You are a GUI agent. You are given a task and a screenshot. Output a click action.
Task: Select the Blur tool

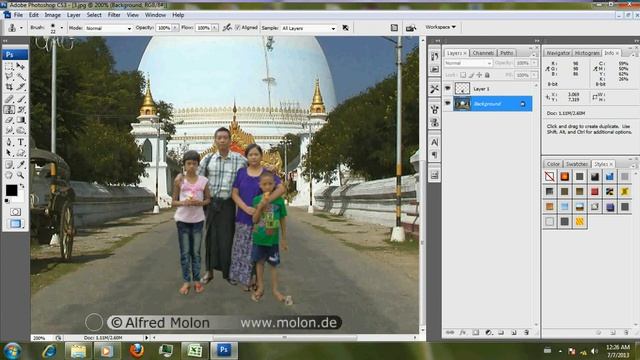click(9, 130)
